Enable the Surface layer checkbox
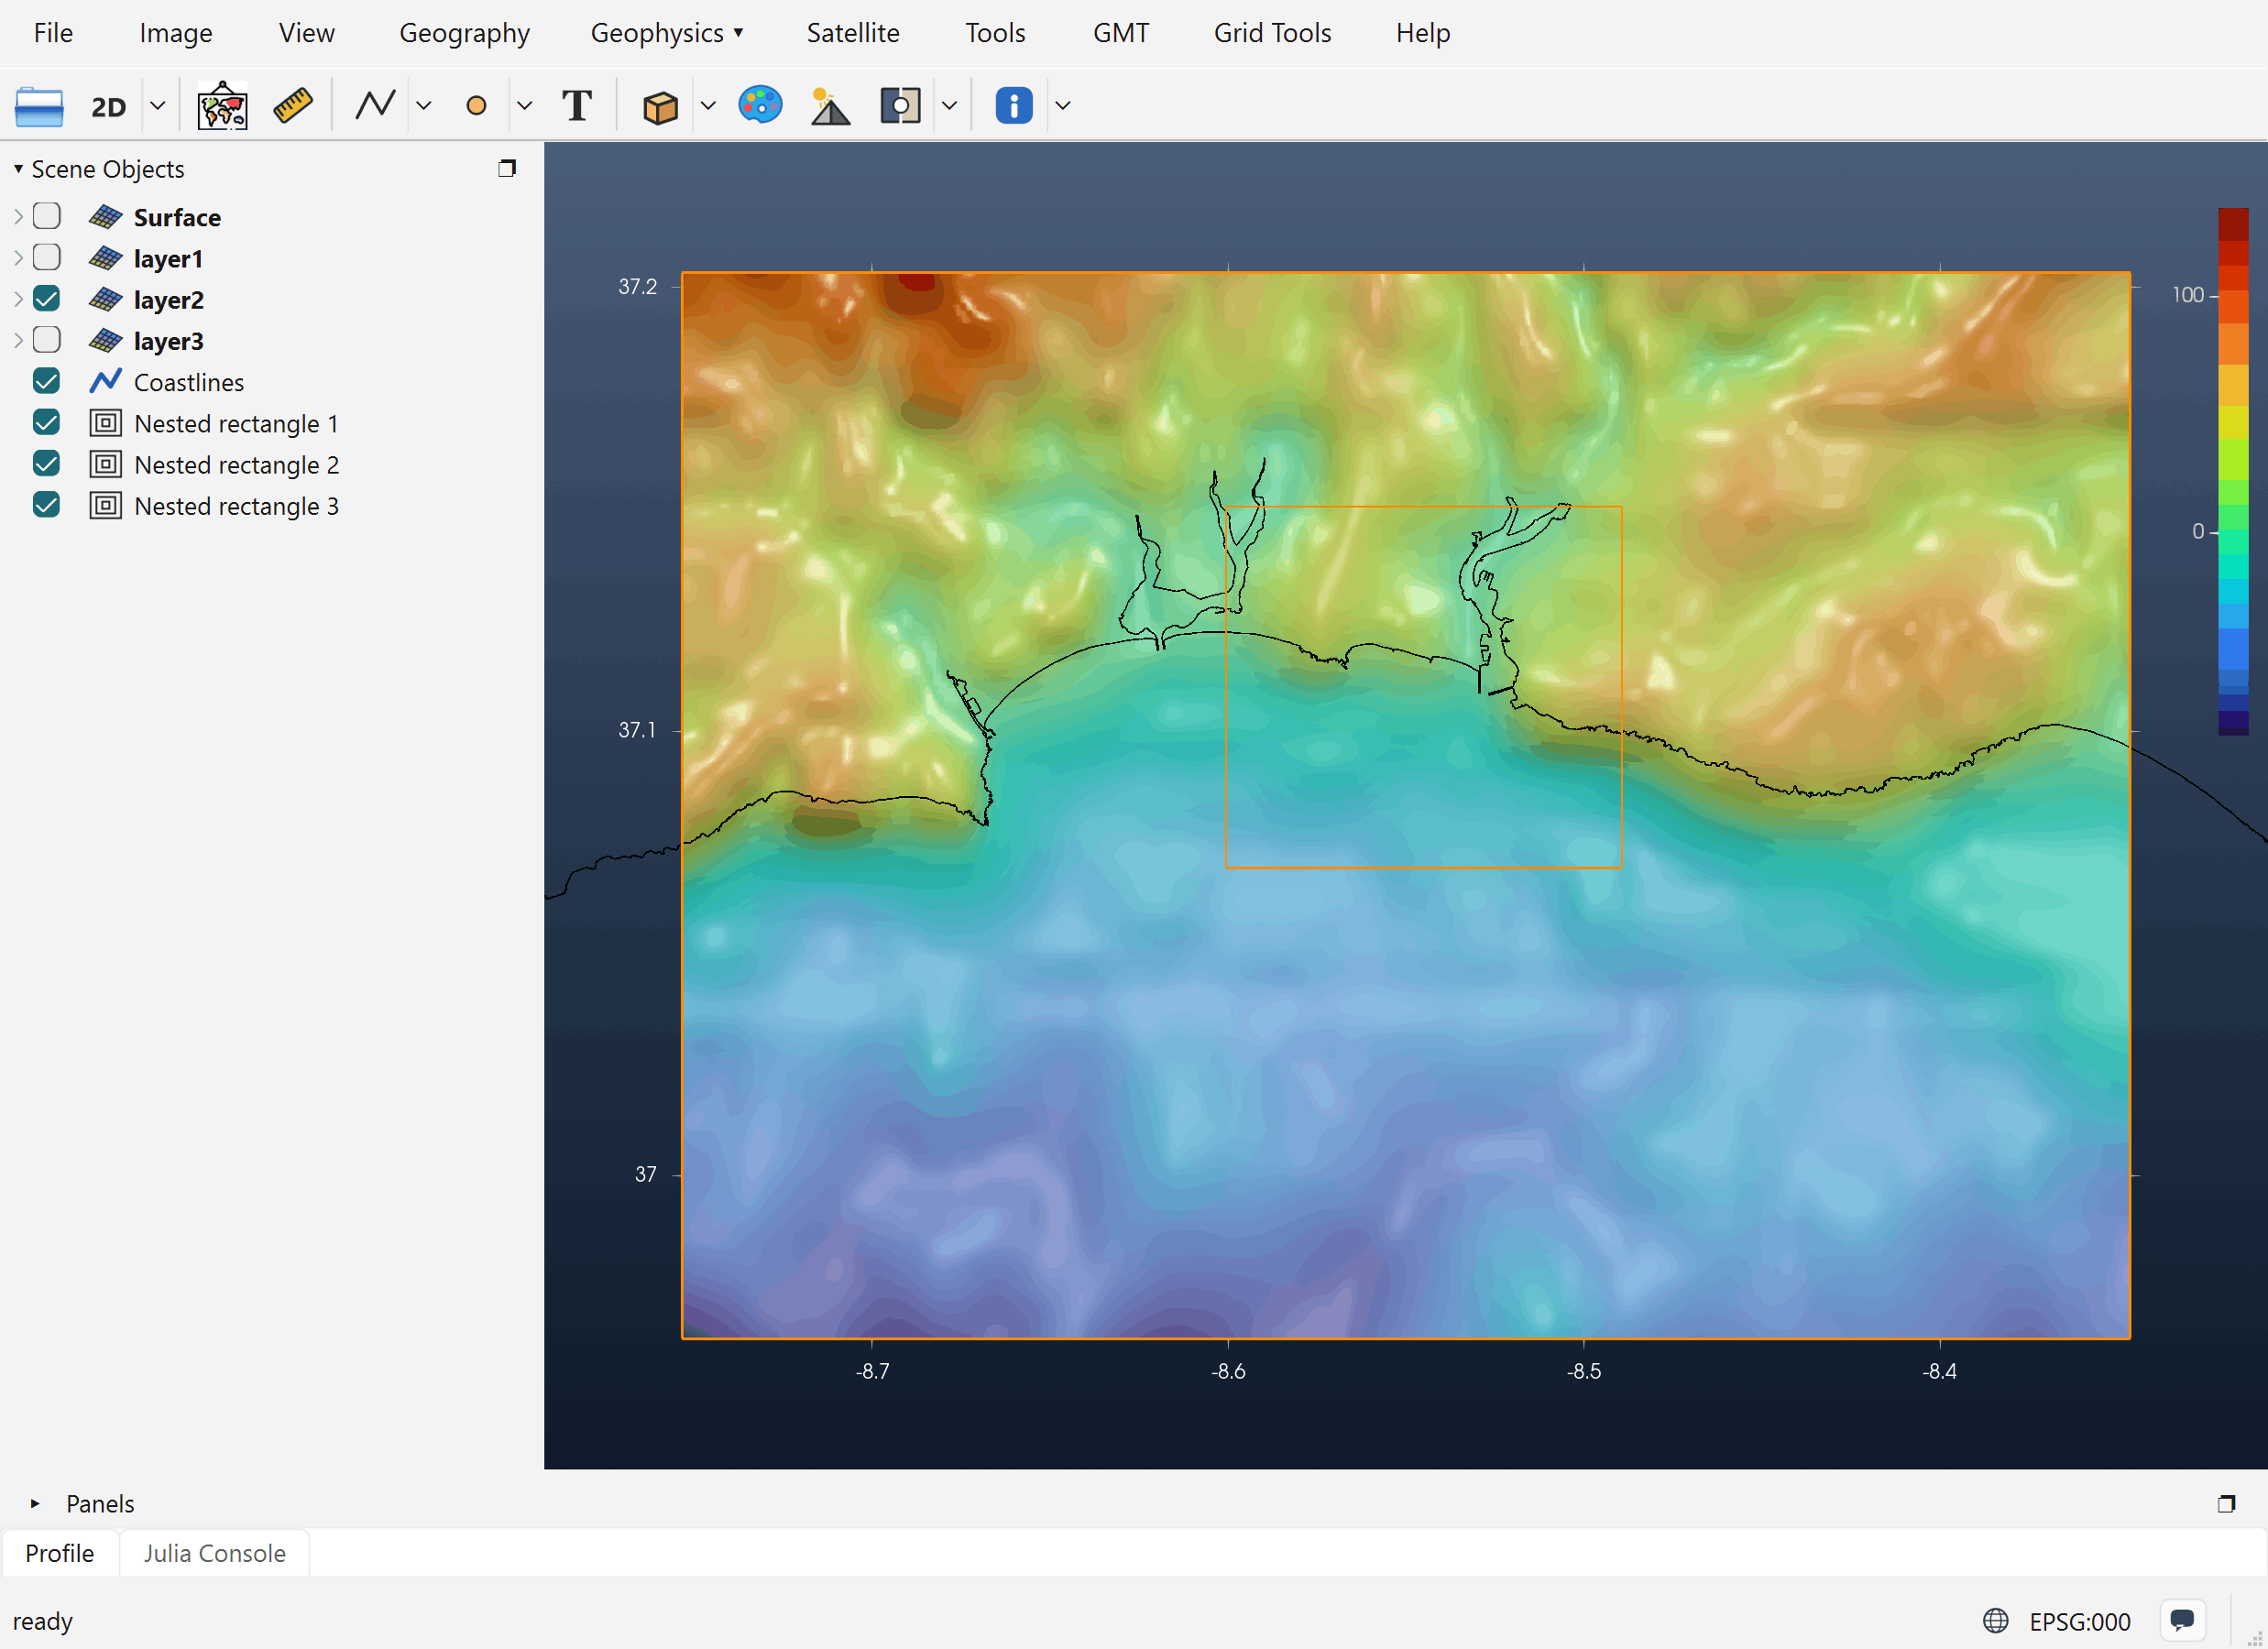Viewport: 2268px width, 1649px height. pyautogui.click(x=46, y=216)
